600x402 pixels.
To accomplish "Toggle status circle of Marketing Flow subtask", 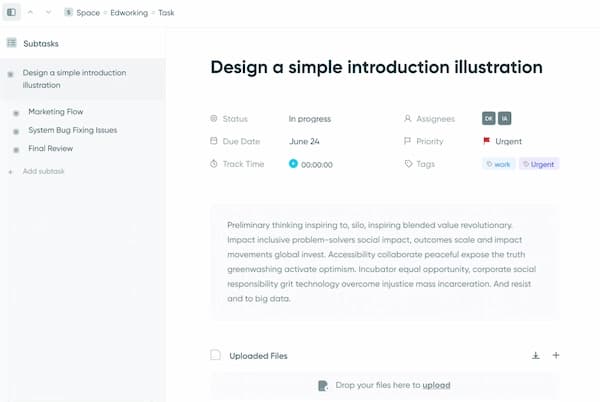I will point(16,112).
